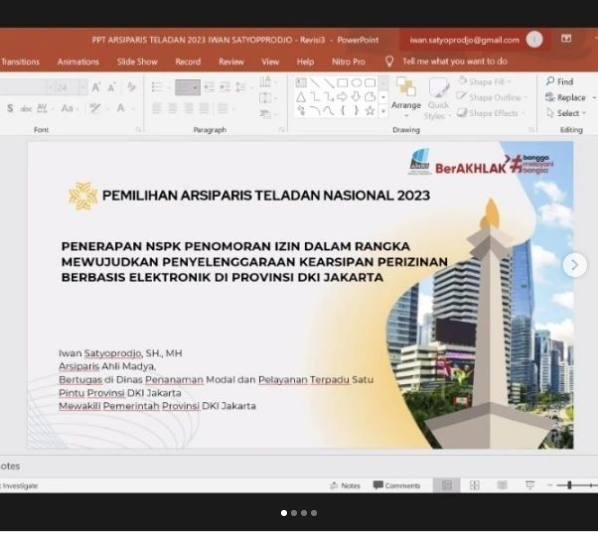Select the Right Arrow shape
Viewport: 598px width, 534px height.
click(x=342, y=97)
